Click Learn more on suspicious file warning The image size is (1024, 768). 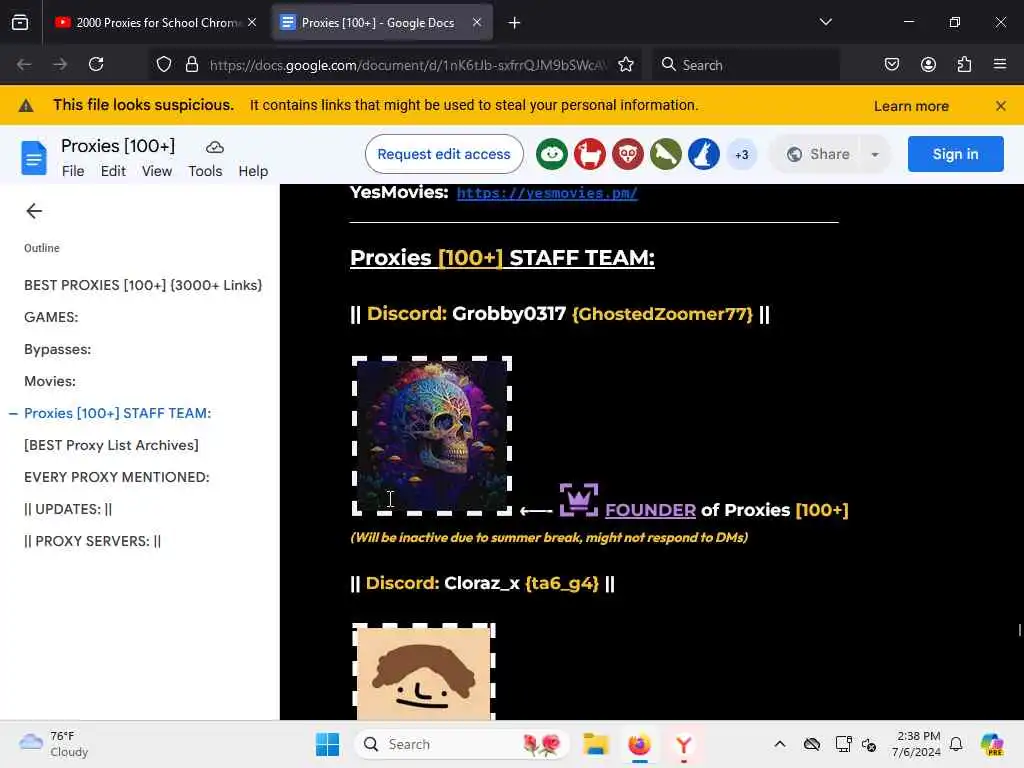[x=911, y=106]
